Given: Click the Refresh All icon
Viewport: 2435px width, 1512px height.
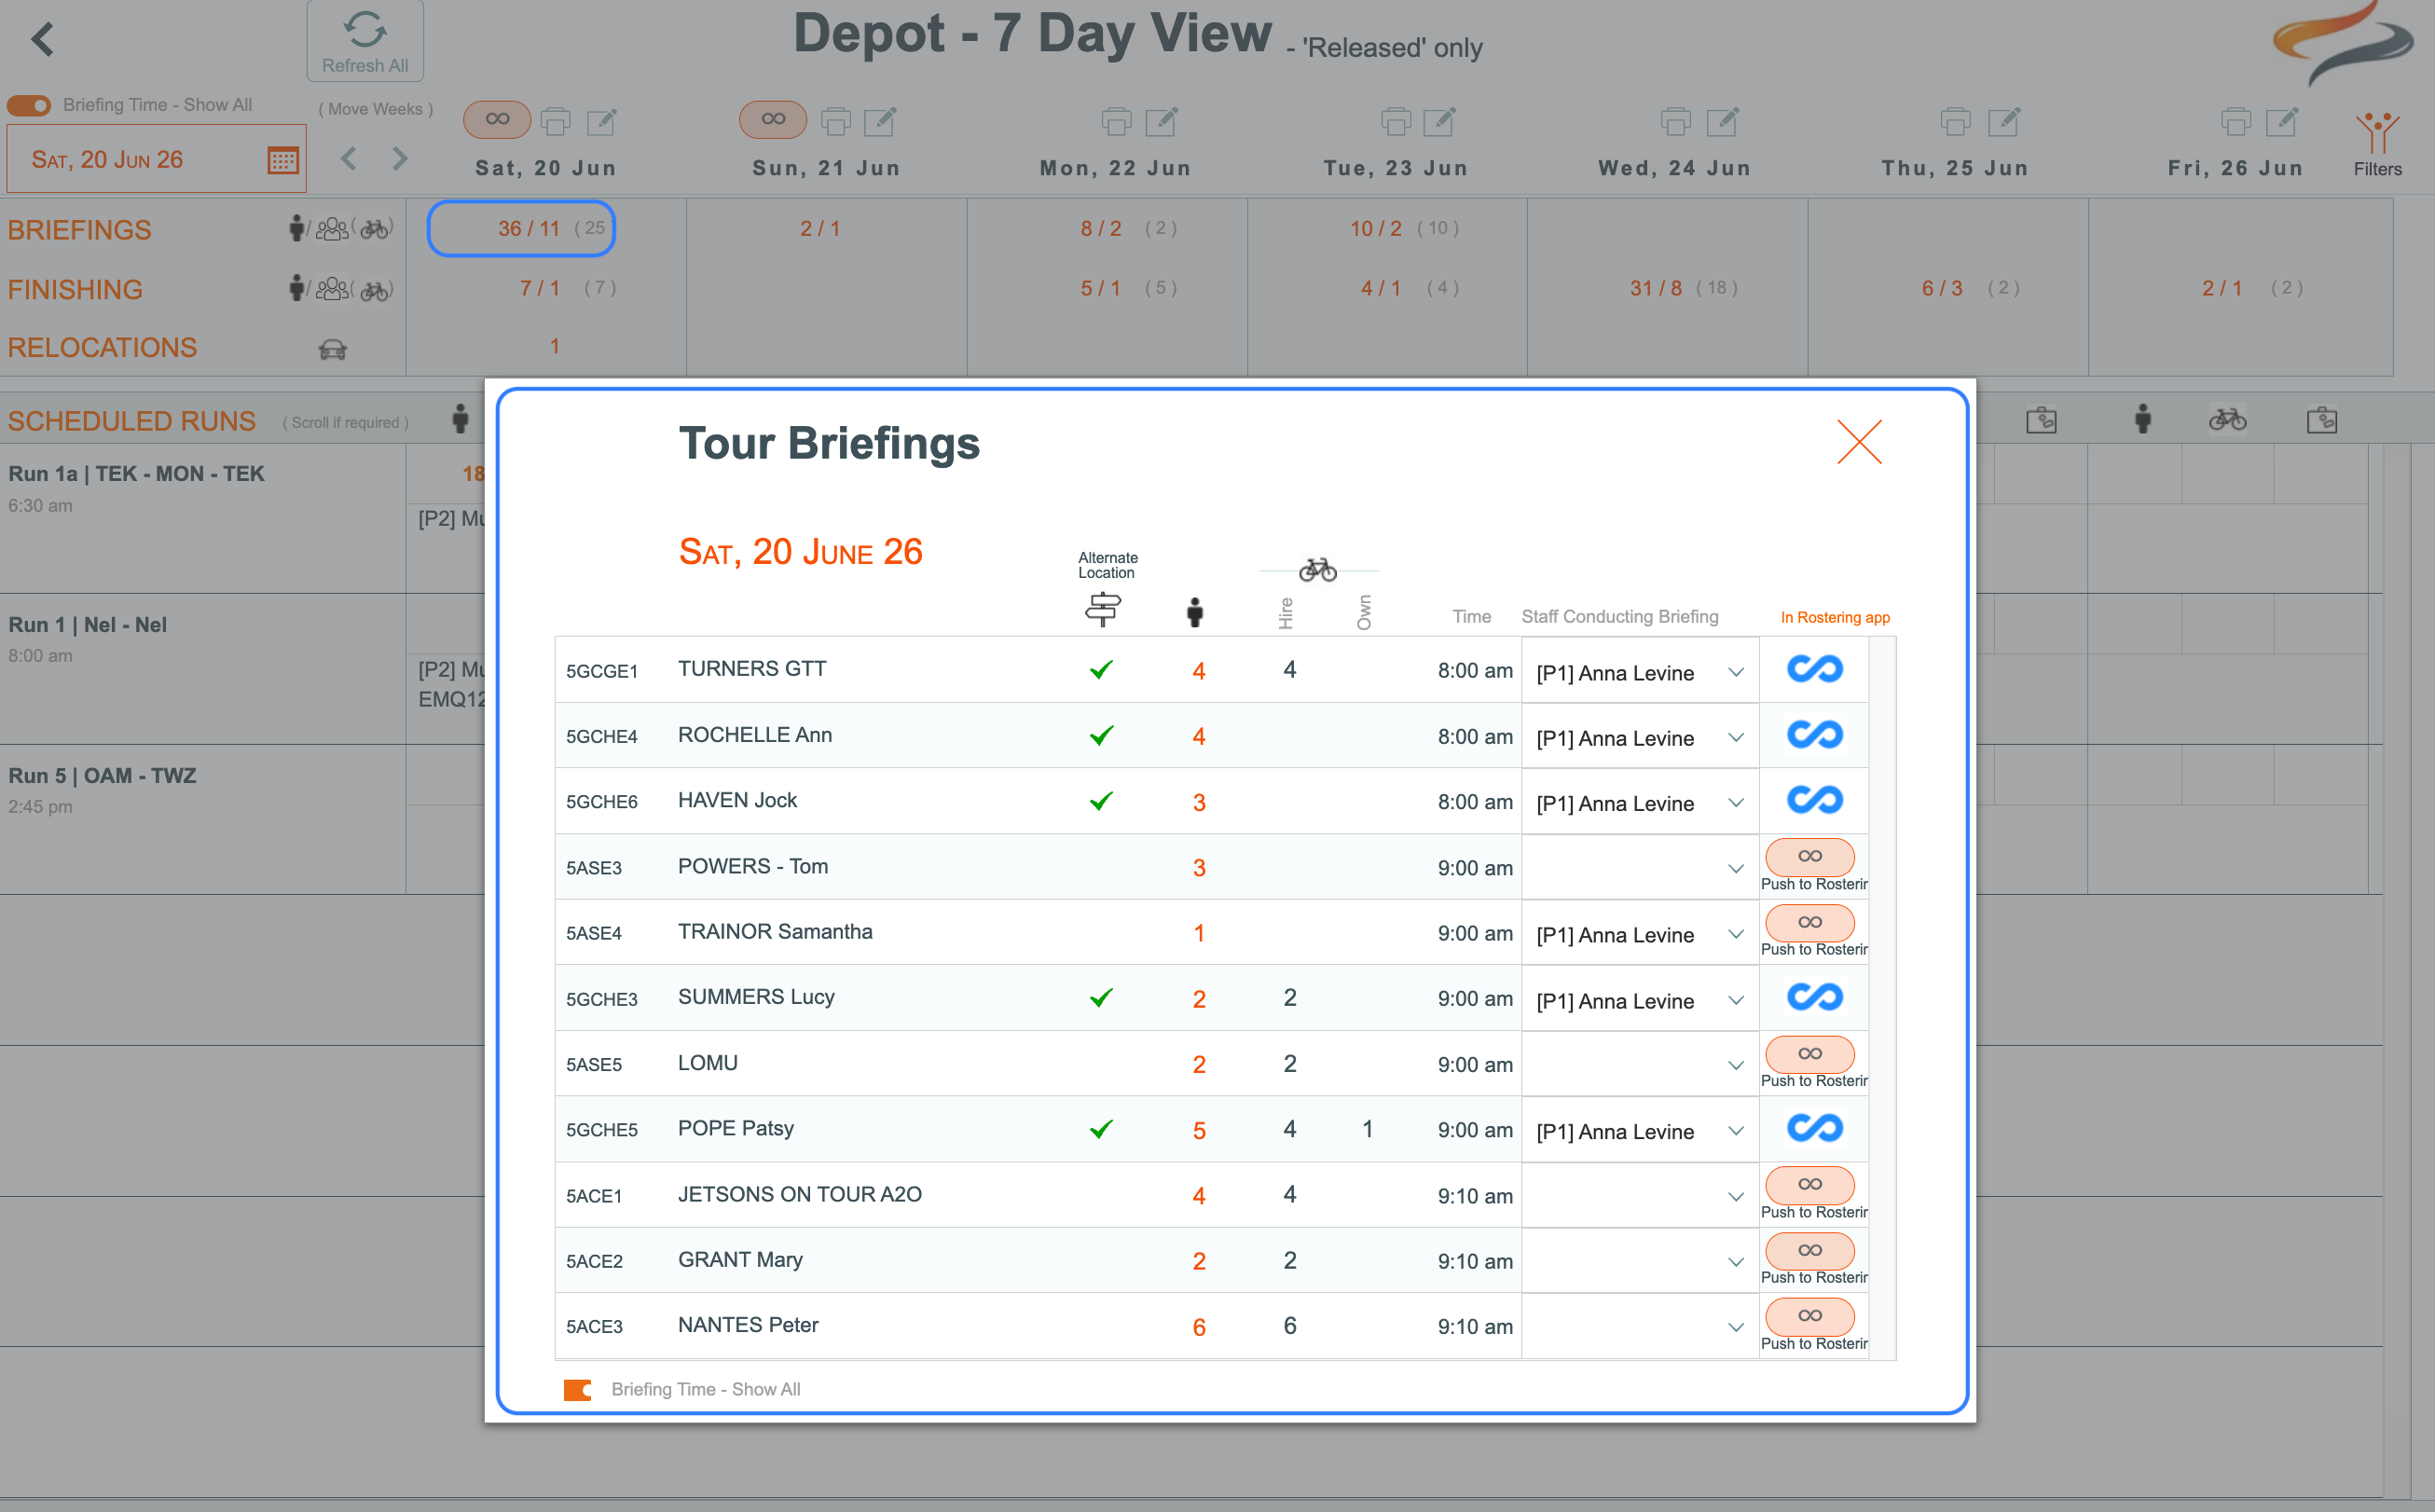Looking at the screenshot, I should point(365,30).
